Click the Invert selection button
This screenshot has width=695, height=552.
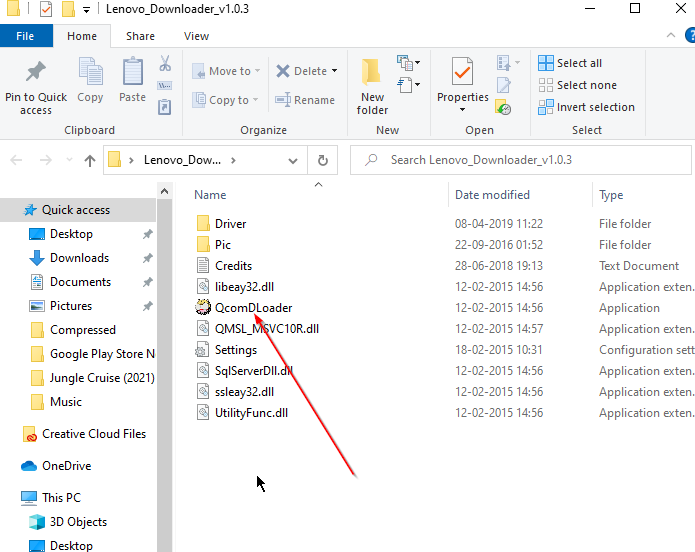(x=586, y=107)
